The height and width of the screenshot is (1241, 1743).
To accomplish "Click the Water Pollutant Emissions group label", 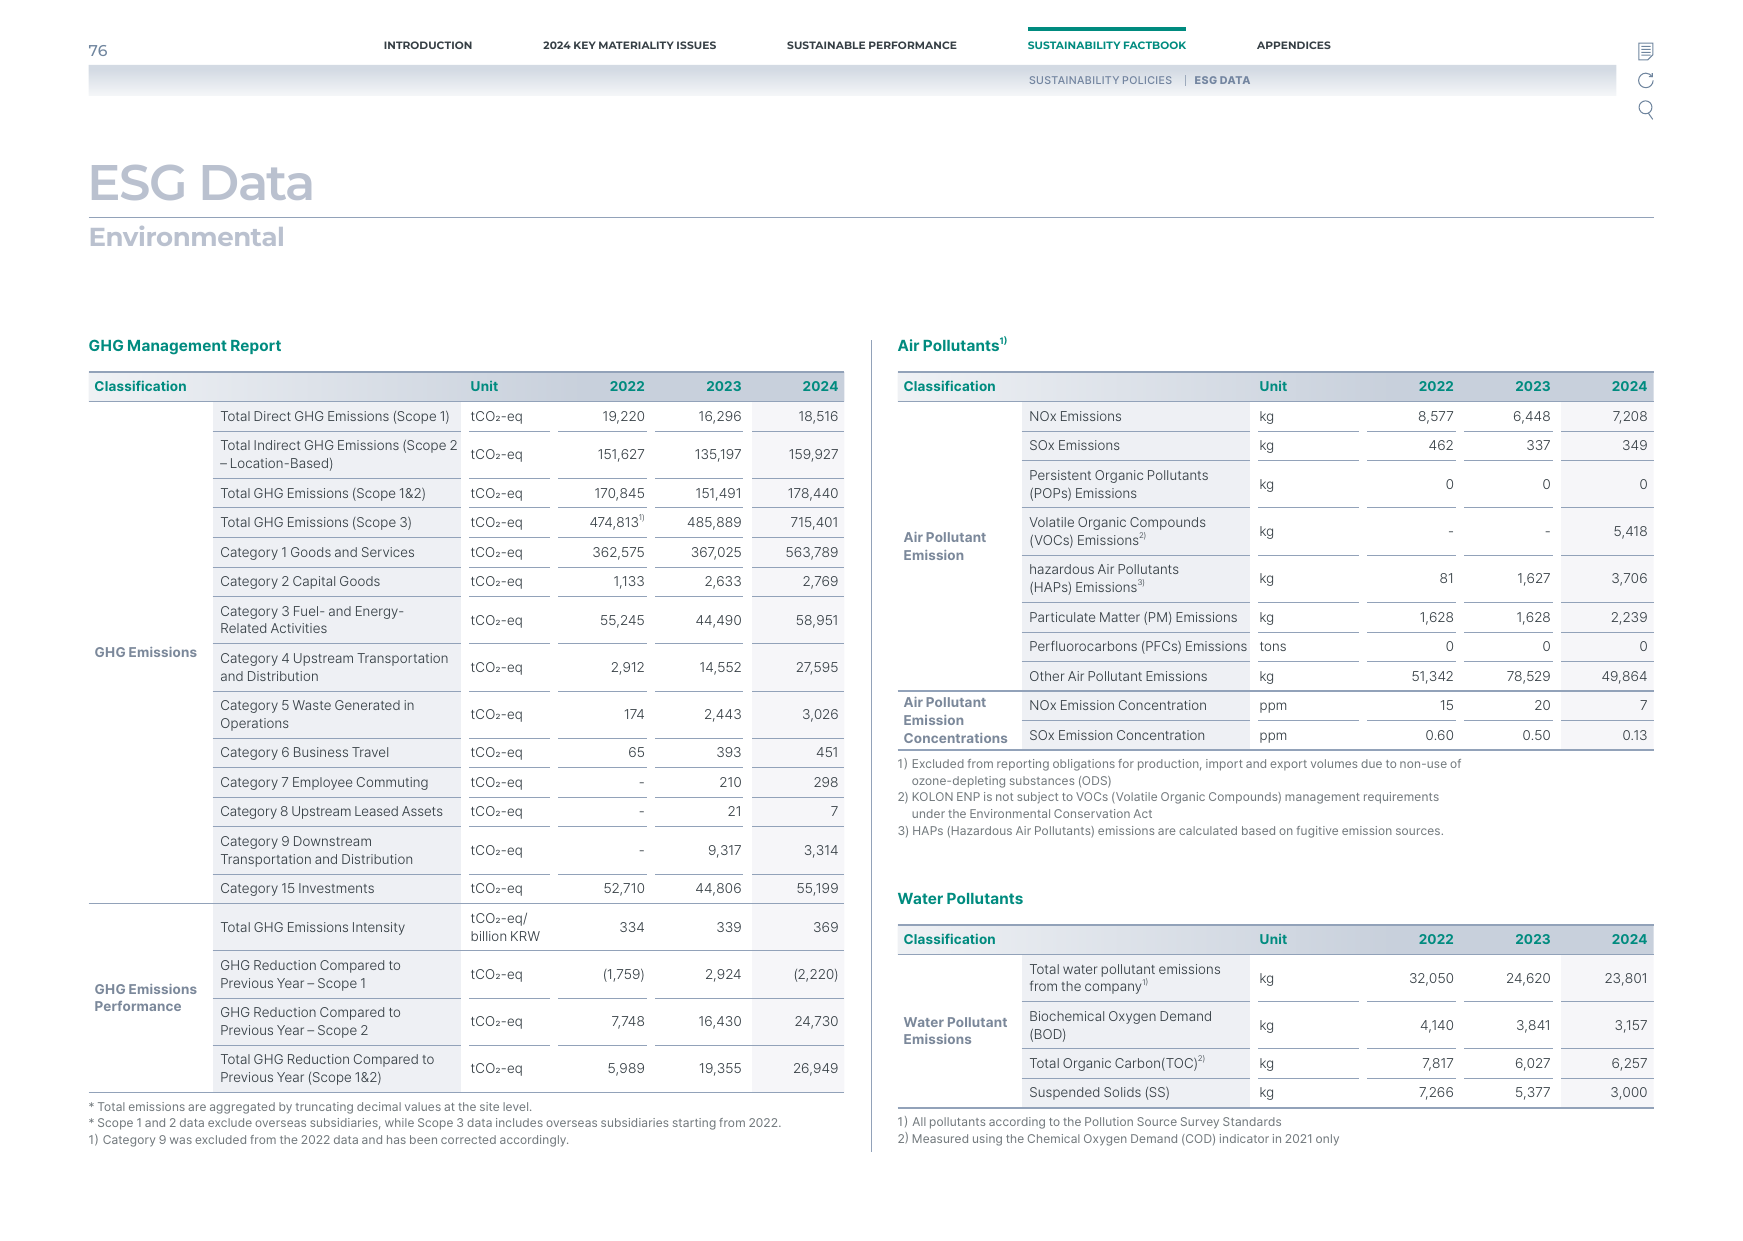I will [x=955, y=1031].
